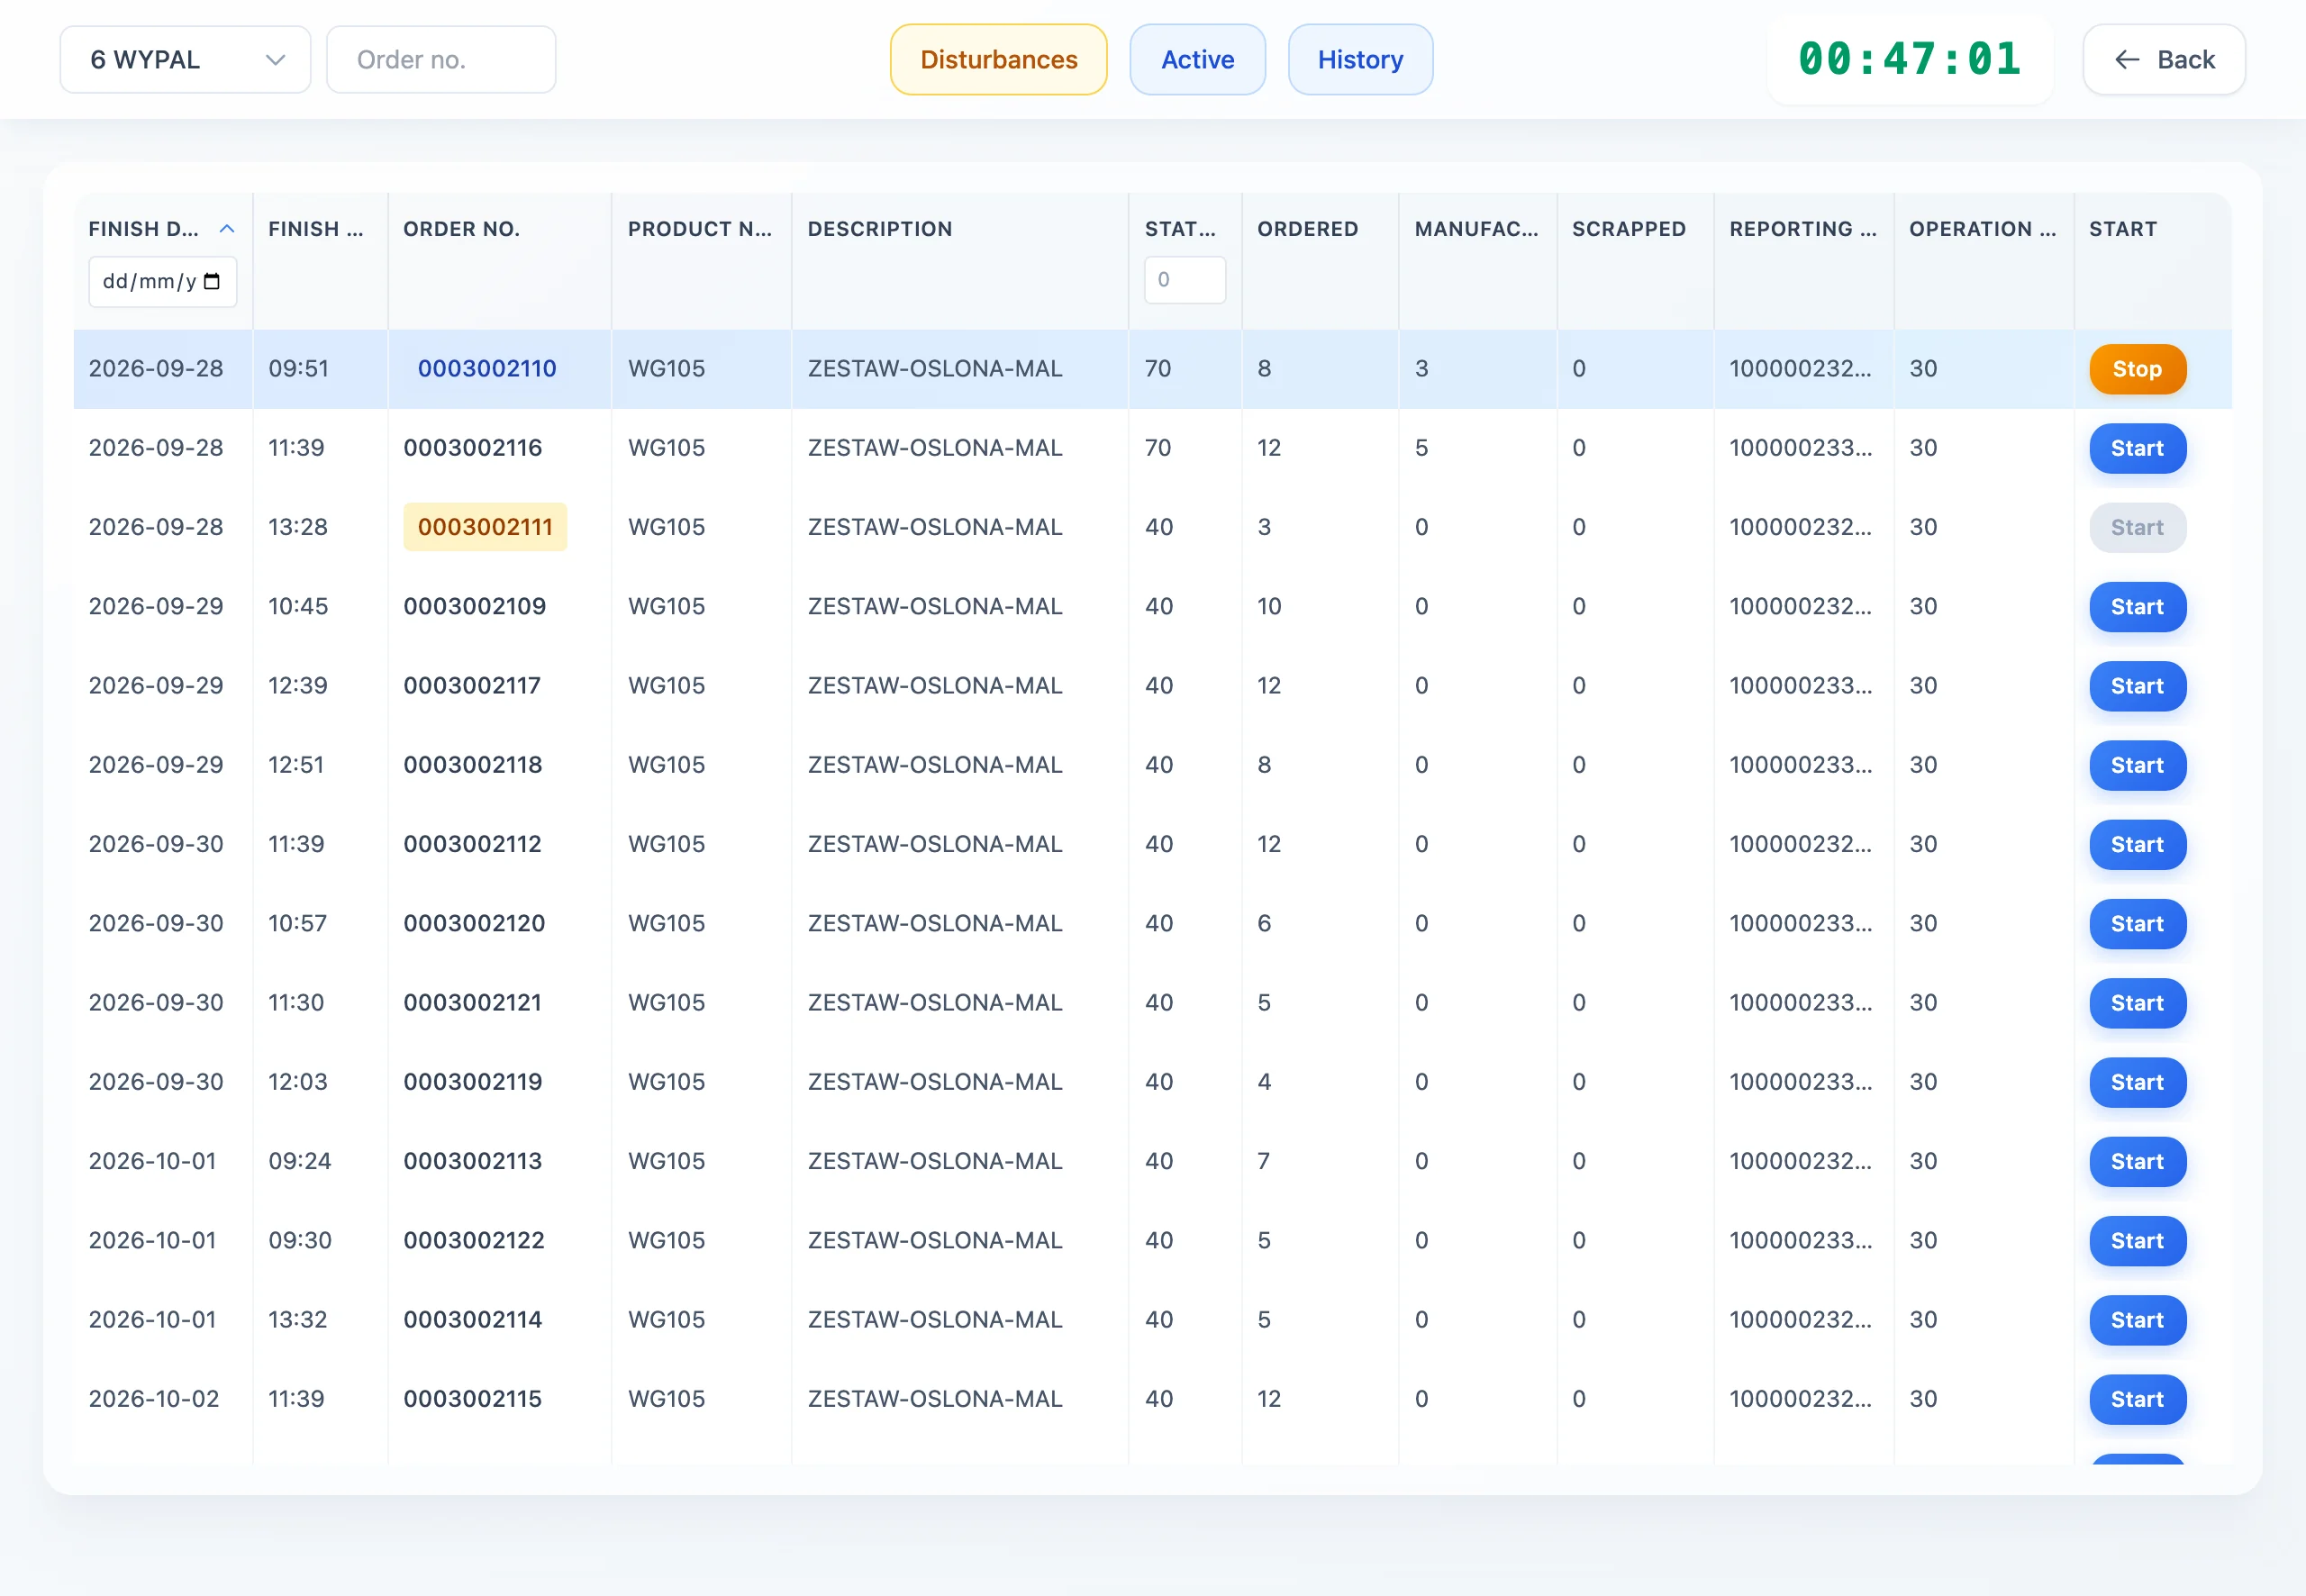Sort by the DESCRIPTION column header
Image resolution: width=2306 pixels, height=1596 pixels.
click(879, 229)
